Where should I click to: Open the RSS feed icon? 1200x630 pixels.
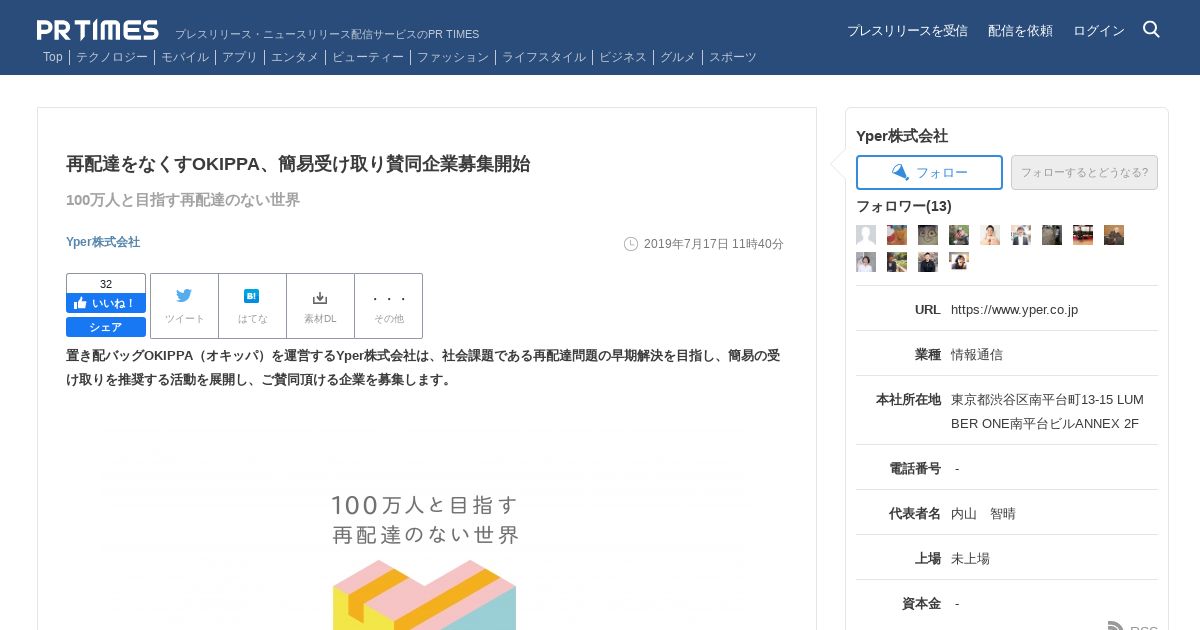(1116, 627)
